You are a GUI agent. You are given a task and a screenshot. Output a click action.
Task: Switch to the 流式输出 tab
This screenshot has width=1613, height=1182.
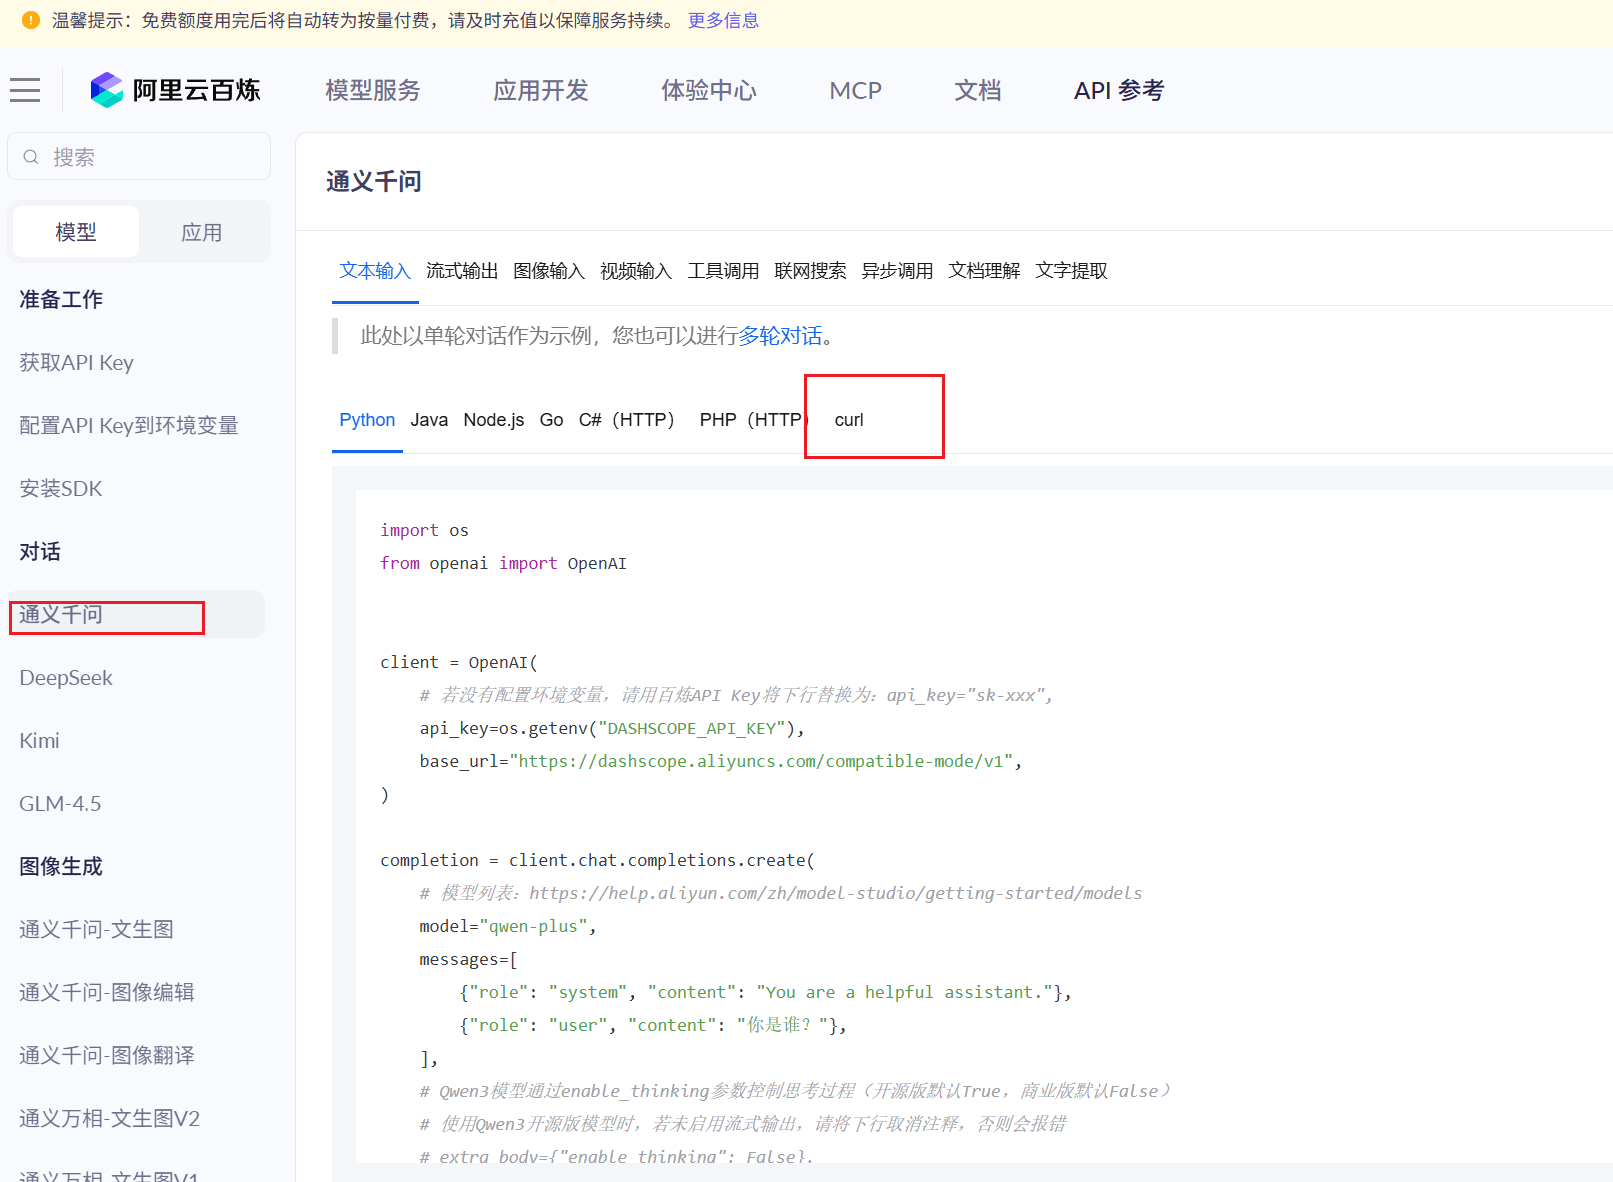(462, 270)
